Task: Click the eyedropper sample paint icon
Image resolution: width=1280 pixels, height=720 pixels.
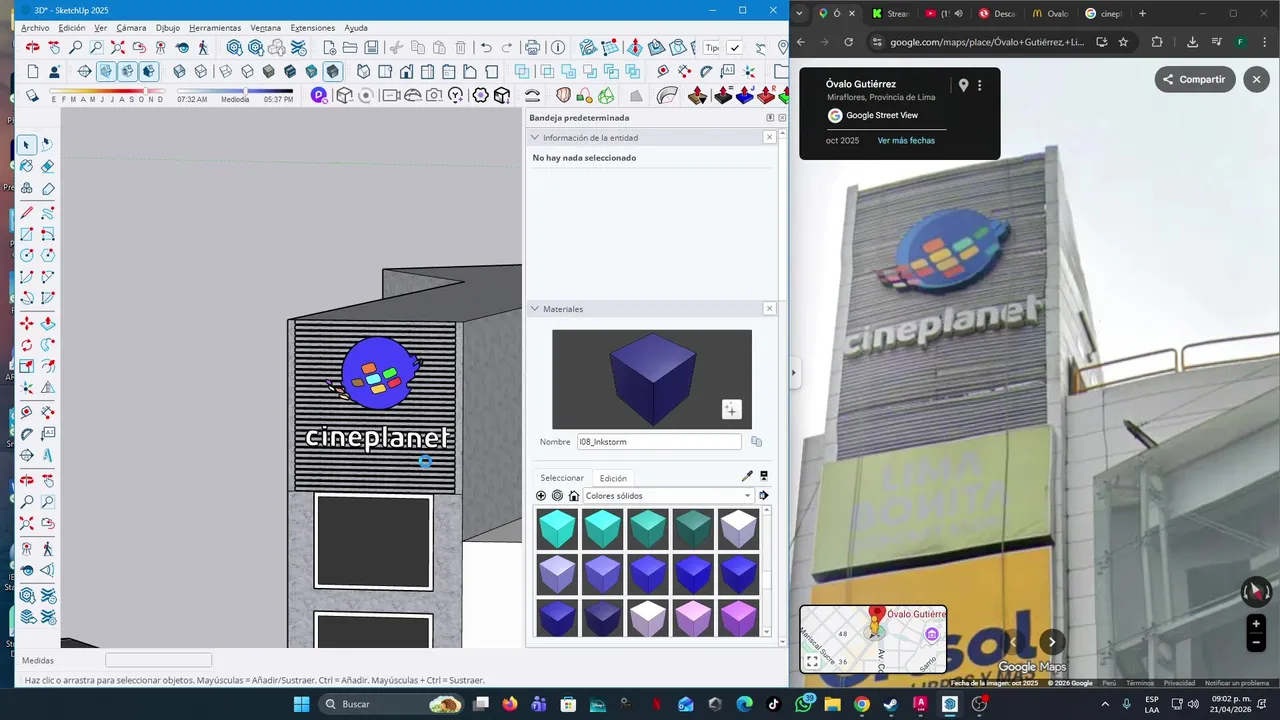Action: 746,477
